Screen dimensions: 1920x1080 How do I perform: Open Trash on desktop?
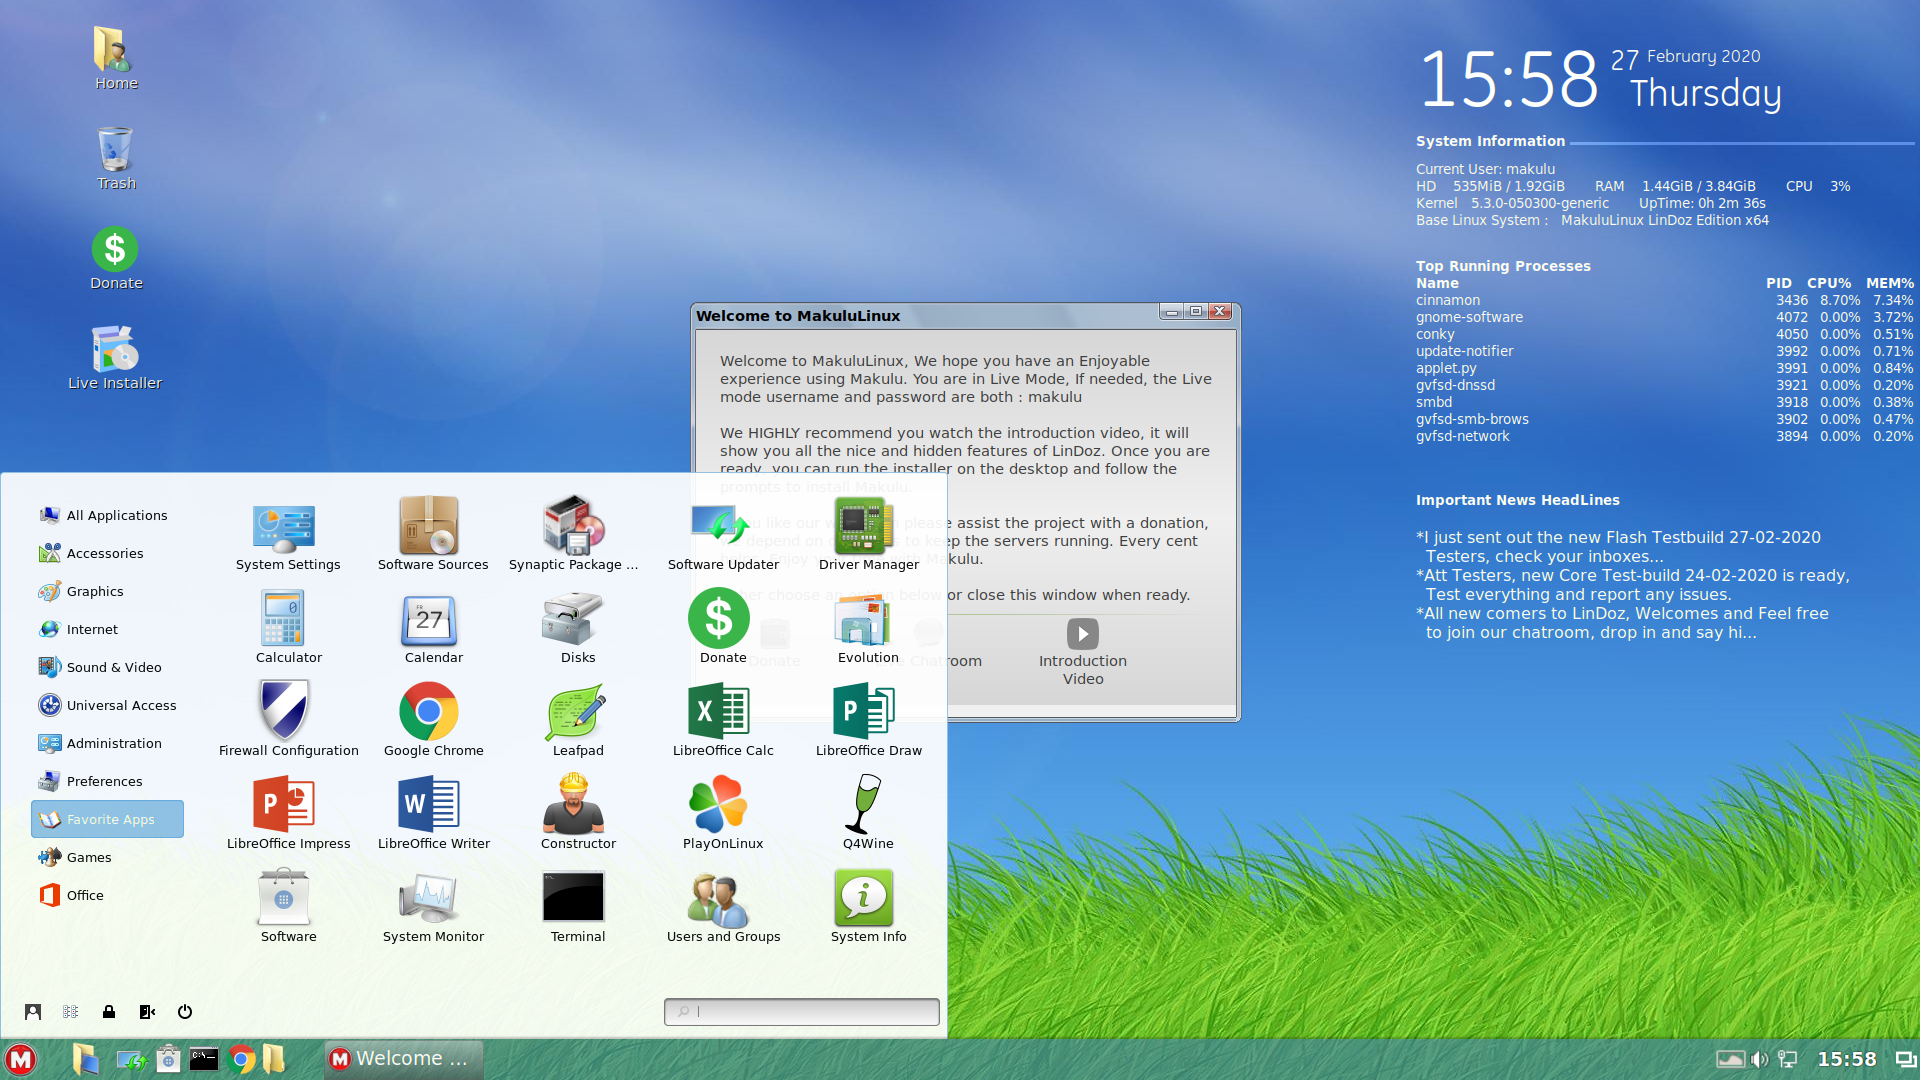click(115, 158)
